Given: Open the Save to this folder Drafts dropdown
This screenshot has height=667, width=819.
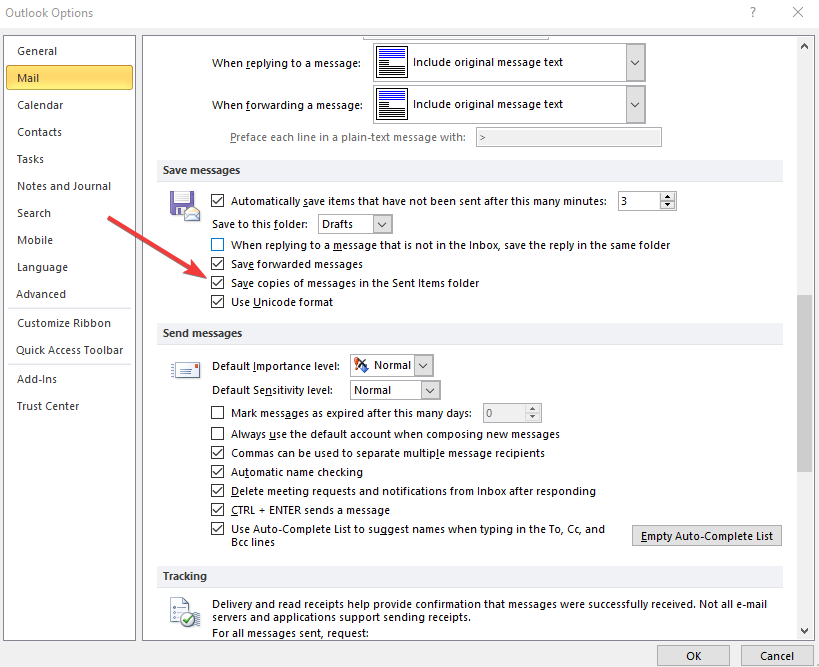Looking at the screenshot, I should tap(382, 224).
